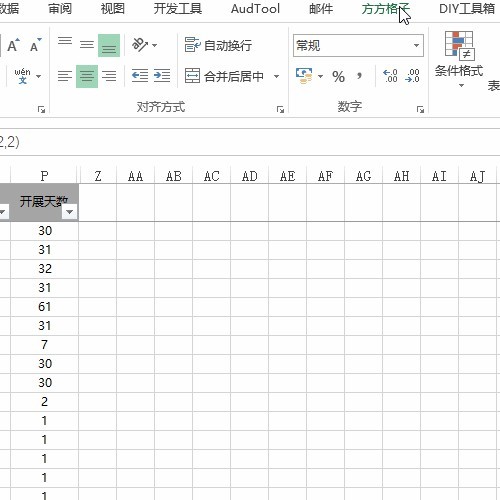Click the increase font size icon
Viewport: 500px width, 500px height.
coord(13,45)
